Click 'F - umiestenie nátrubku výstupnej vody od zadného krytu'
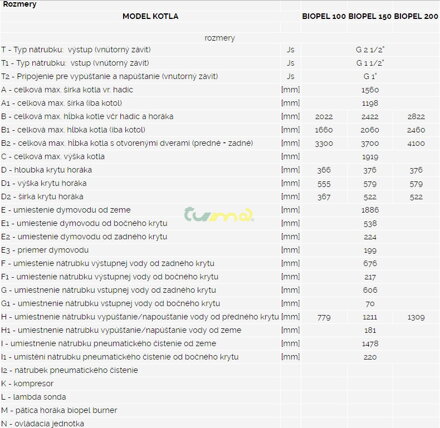440x428 pixels. [108, 263]
